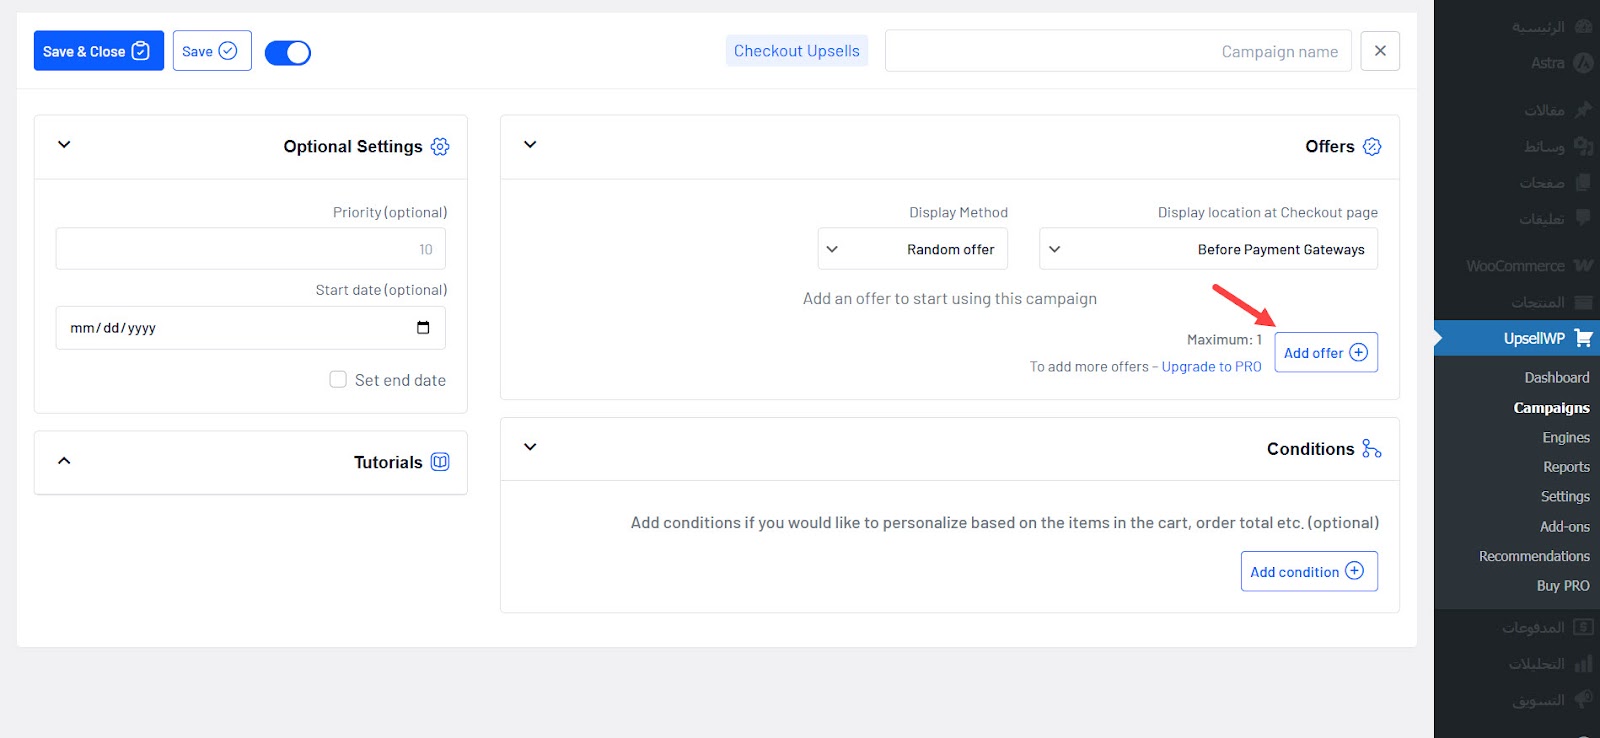Screen dimensions: 1600x738
Task: Expand the Tutorials panel
Action: (x=64, y=461)
